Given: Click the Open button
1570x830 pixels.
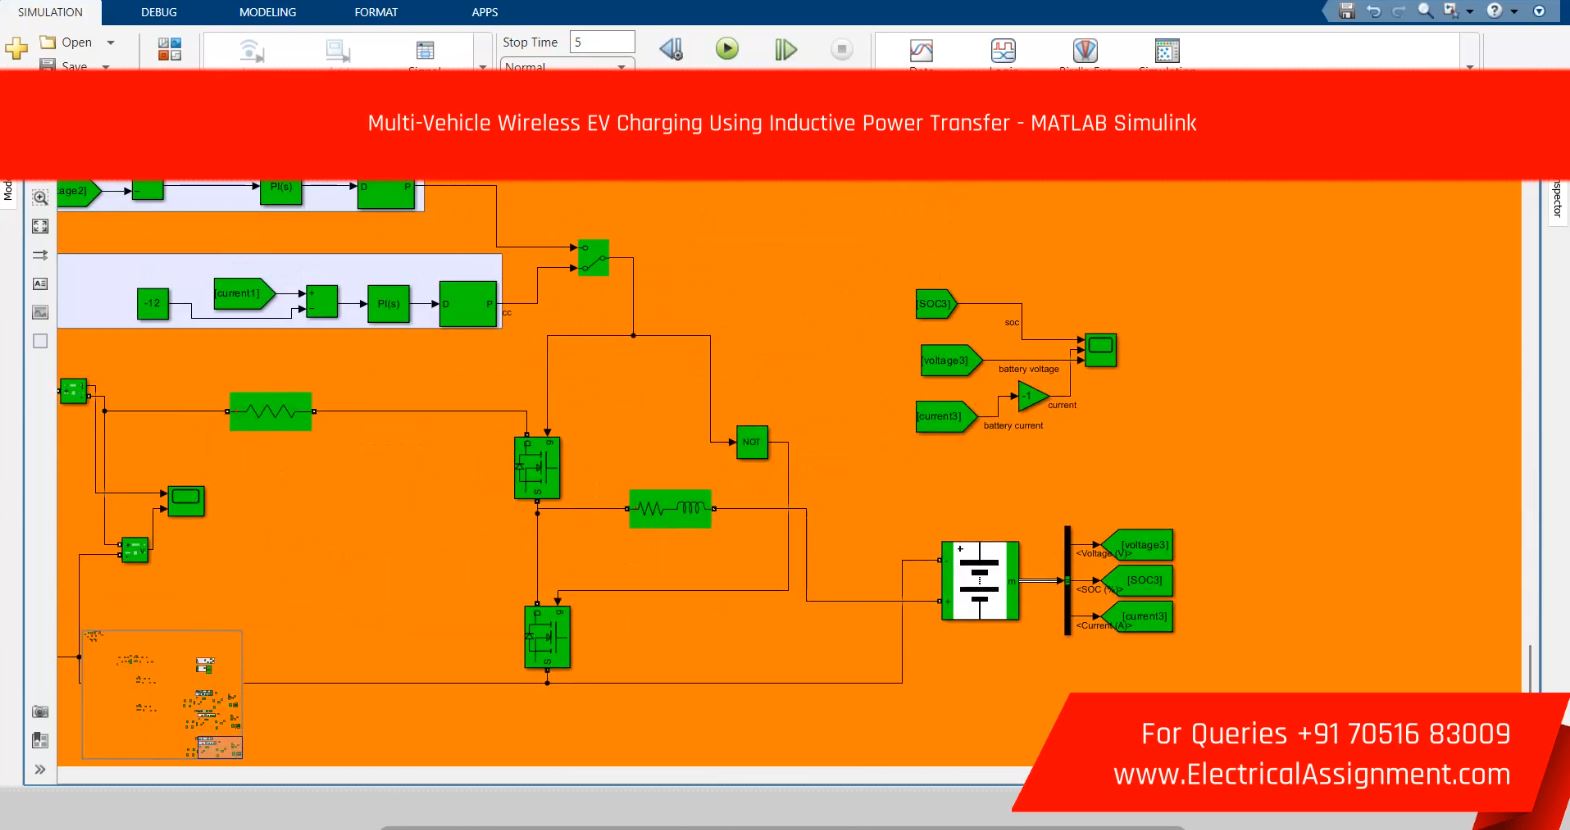Looking at the screenshot, I should click(x=66, y=42).
